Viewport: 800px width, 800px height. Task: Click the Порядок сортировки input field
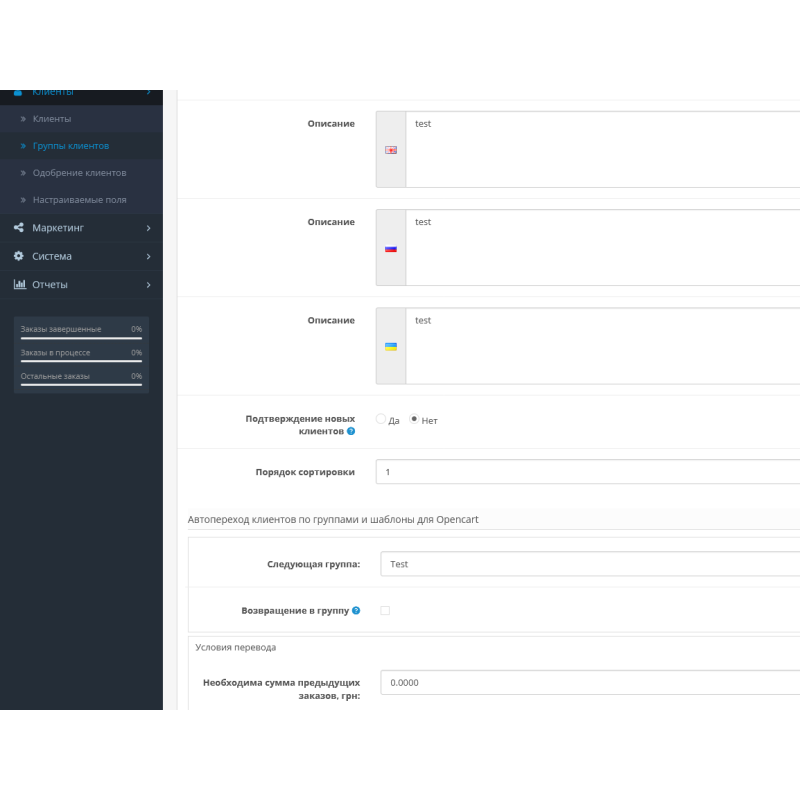[x=590, y=472]
